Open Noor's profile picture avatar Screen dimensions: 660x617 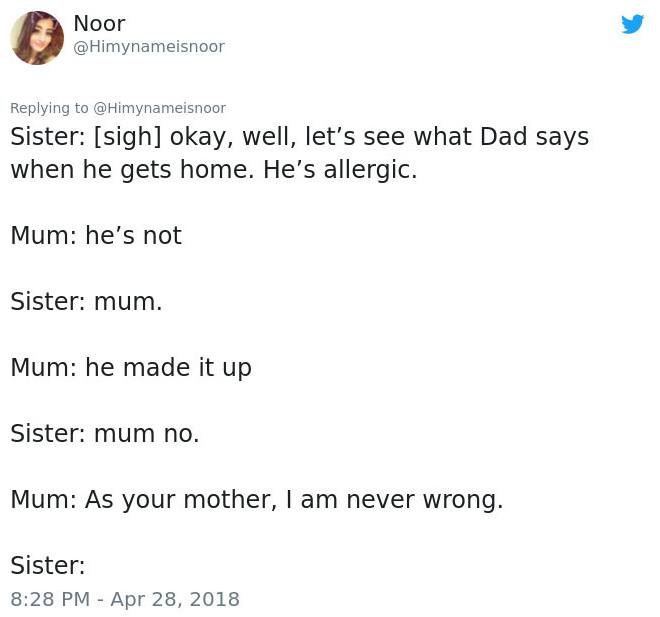(37, 38)
